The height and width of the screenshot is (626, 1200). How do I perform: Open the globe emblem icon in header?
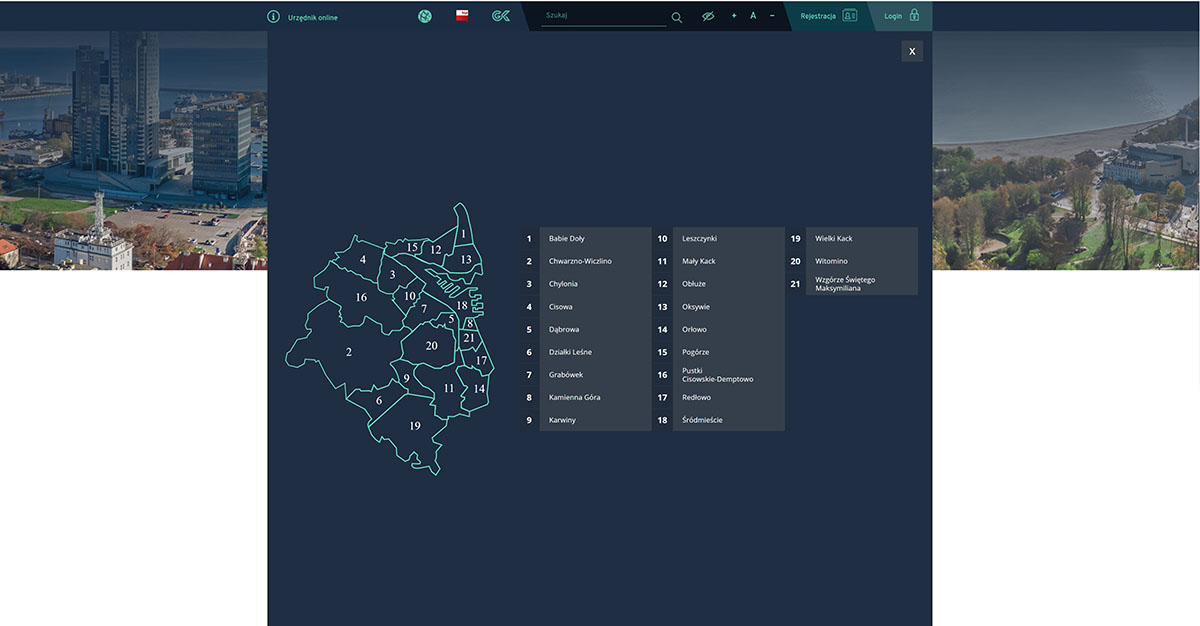coord(425,16)
